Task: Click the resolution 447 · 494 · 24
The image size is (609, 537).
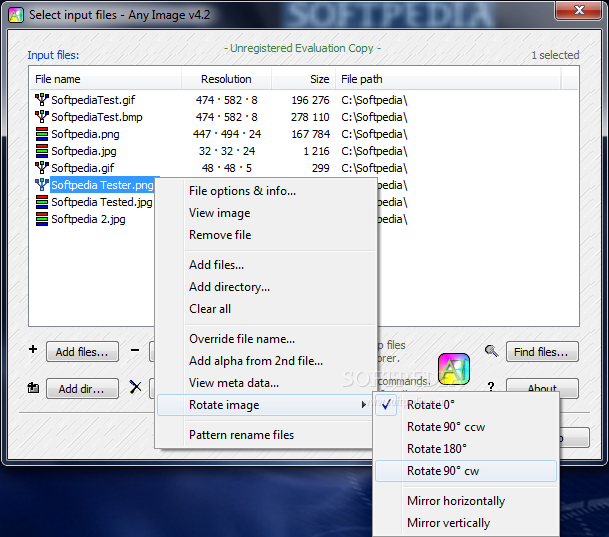Action: click(227, 134)
